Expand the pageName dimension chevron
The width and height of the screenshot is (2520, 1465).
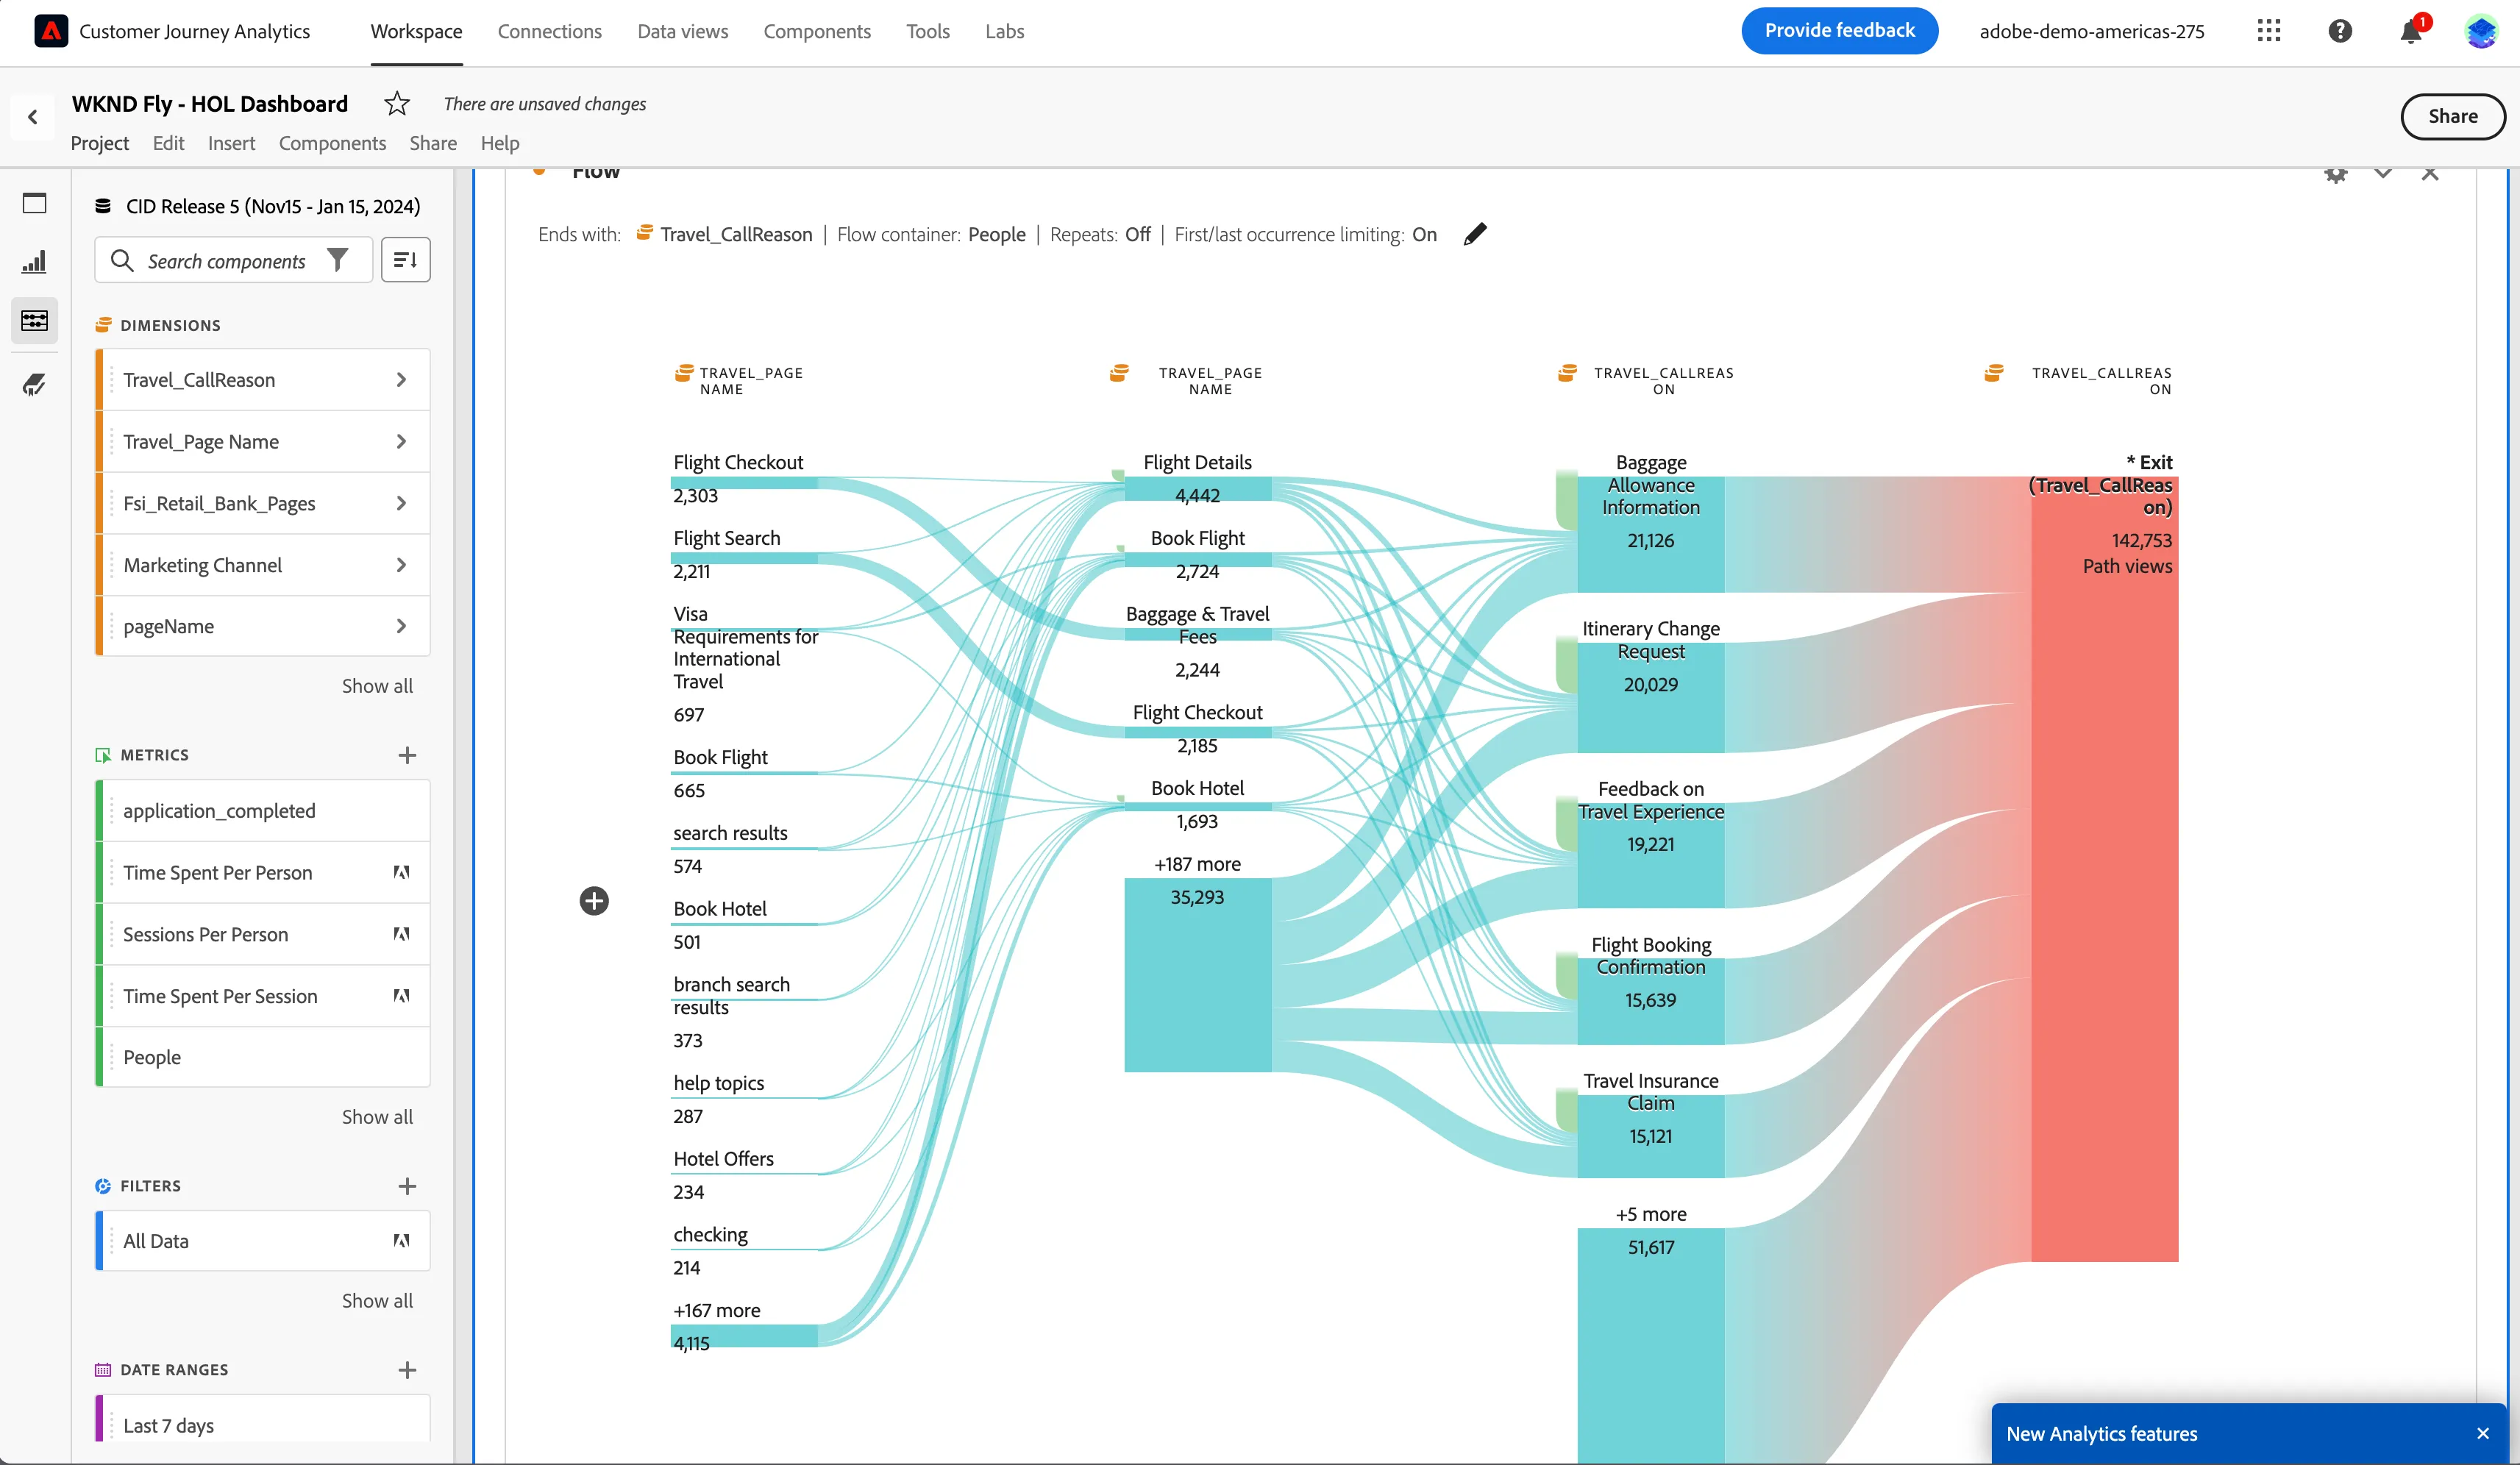401,626
